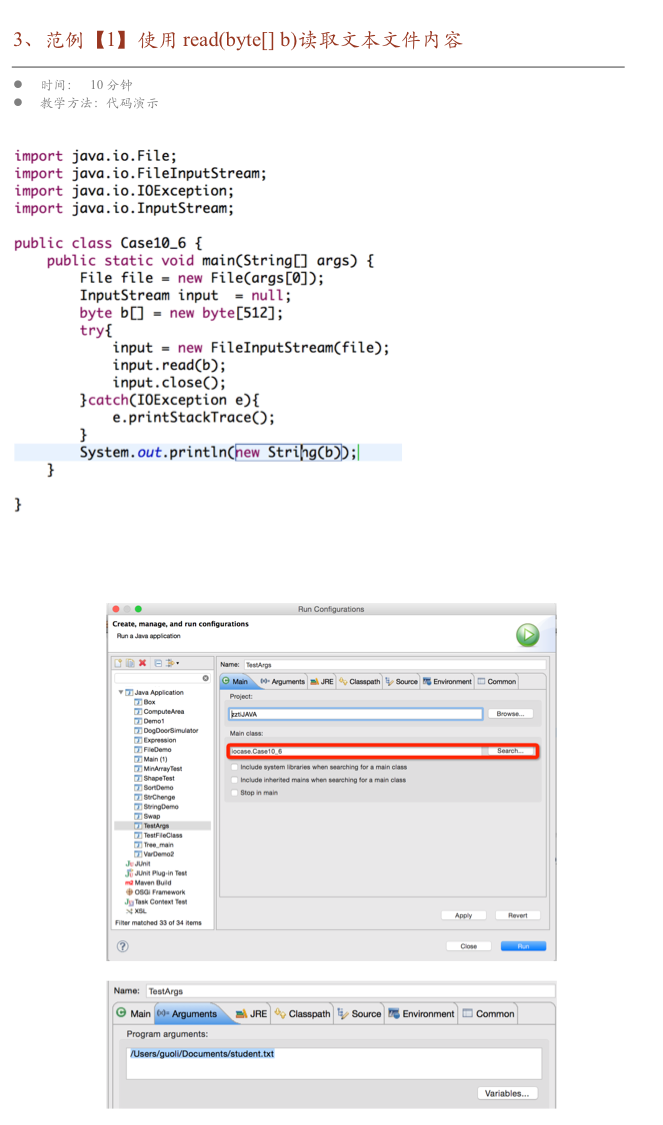Screen dimensions: 663x1125
Task: Select Main tab in the Program arguments panel
Action: coord(133,1014)
